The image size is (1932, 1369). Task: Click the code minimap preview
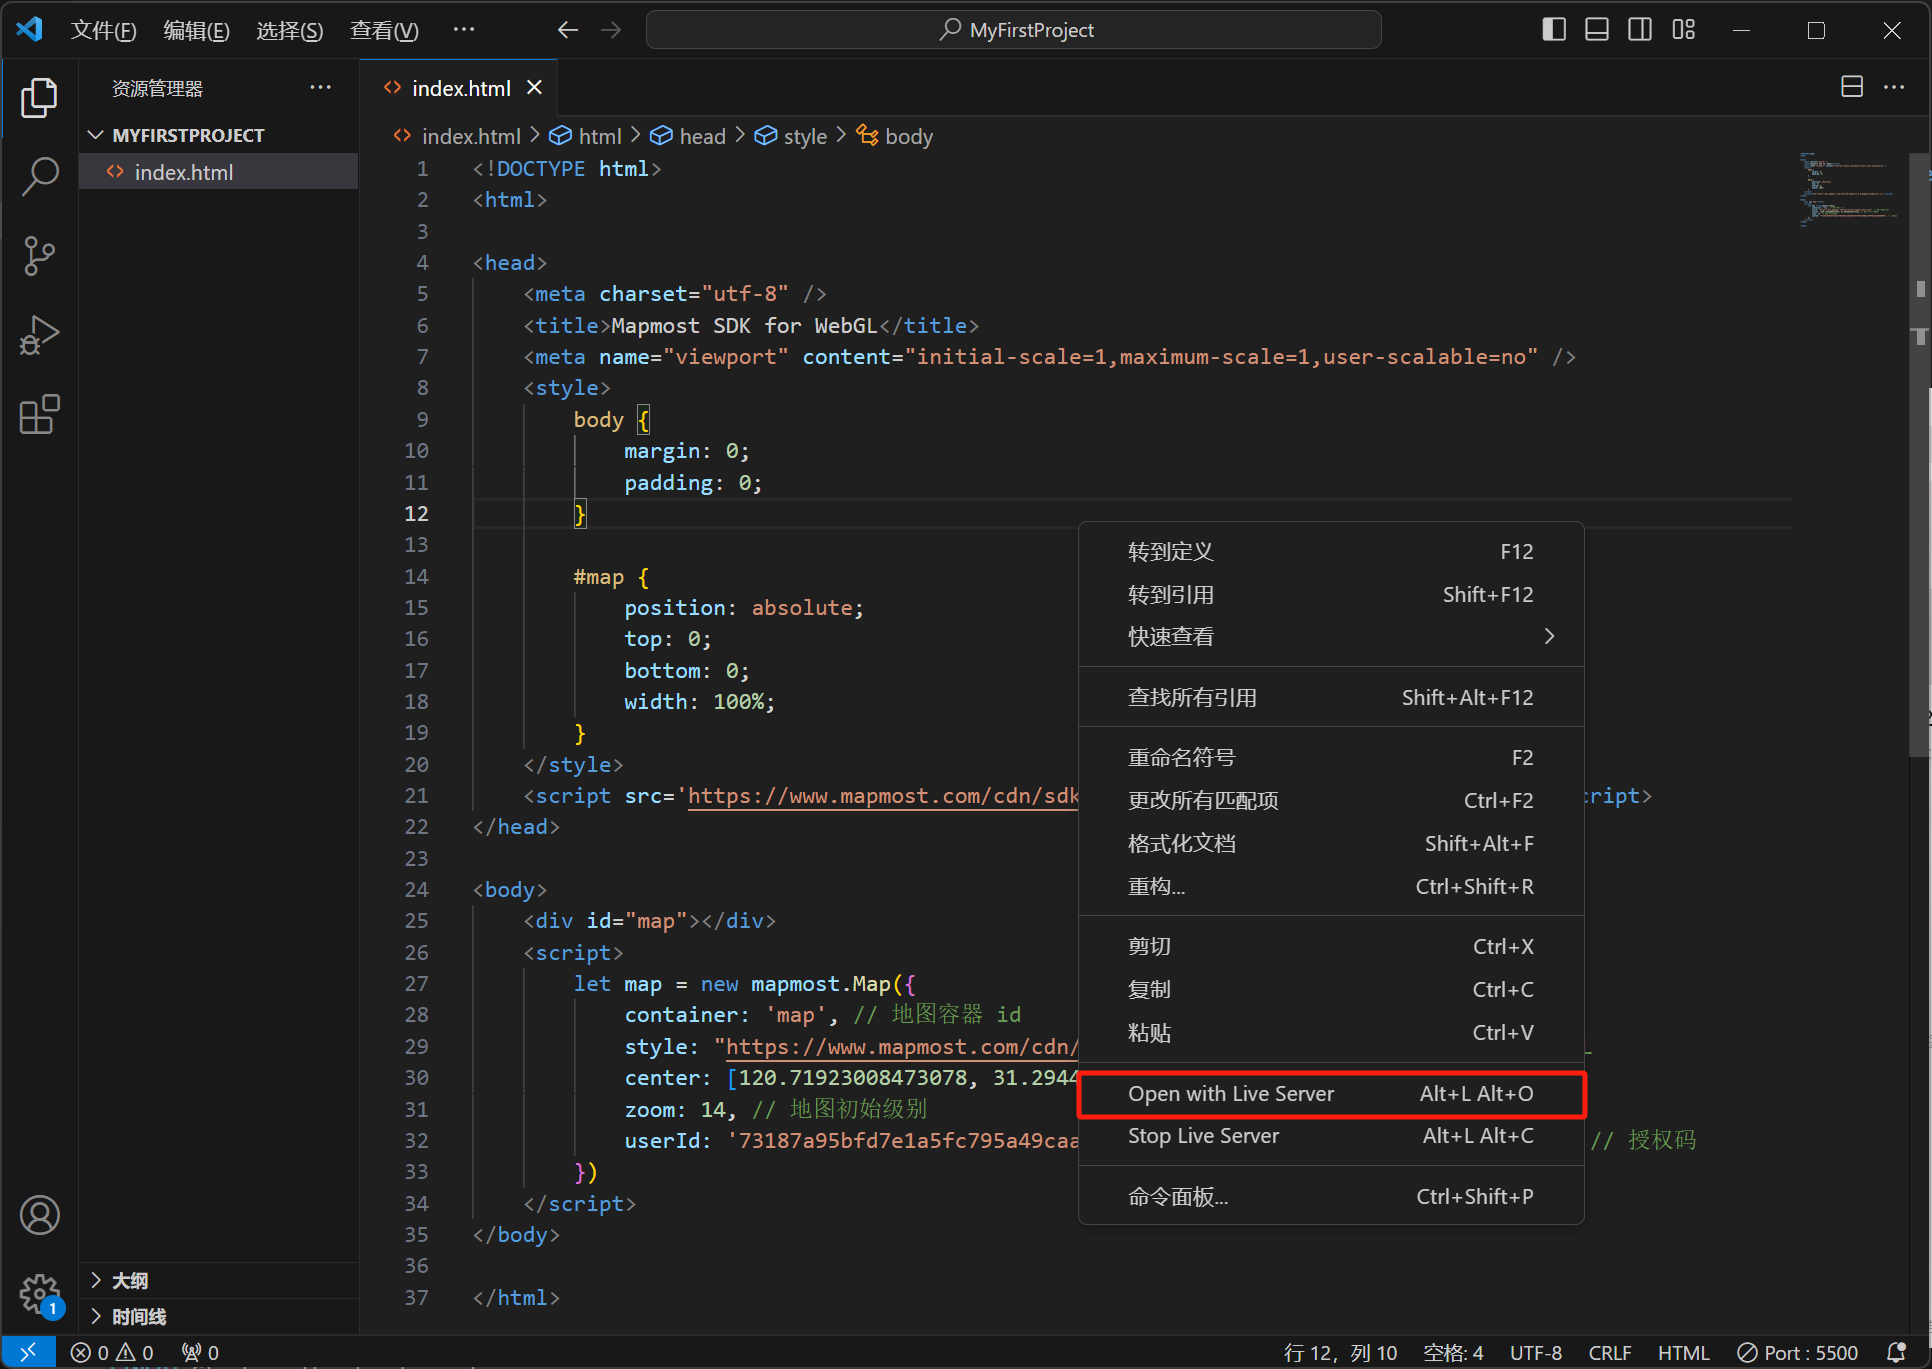(x=1848, y=190)
